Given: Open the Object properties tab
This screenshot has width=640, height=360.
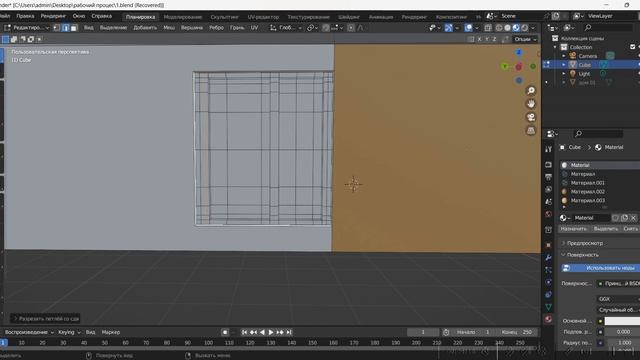Looking at the screenshot, I should click(548, 245).
